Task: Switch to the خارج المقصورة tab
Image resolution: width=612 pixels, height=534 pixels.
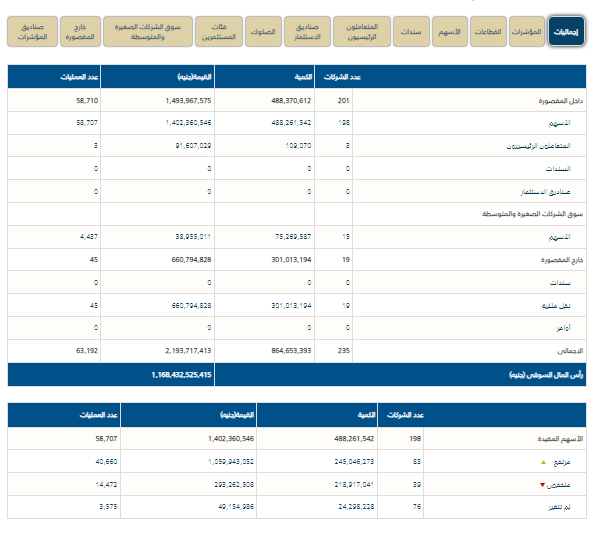Action: point(82,32)
